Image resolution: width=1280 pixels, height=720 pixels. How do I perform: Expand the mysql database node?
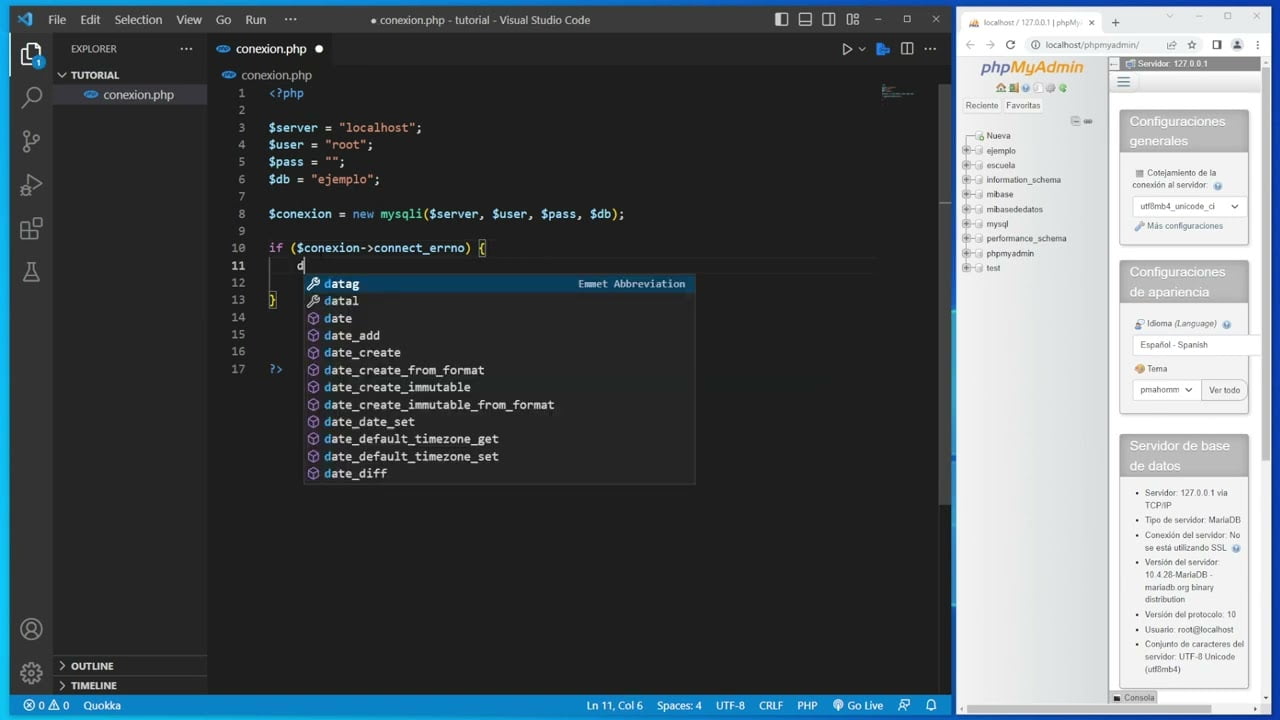tap(966, 224)
